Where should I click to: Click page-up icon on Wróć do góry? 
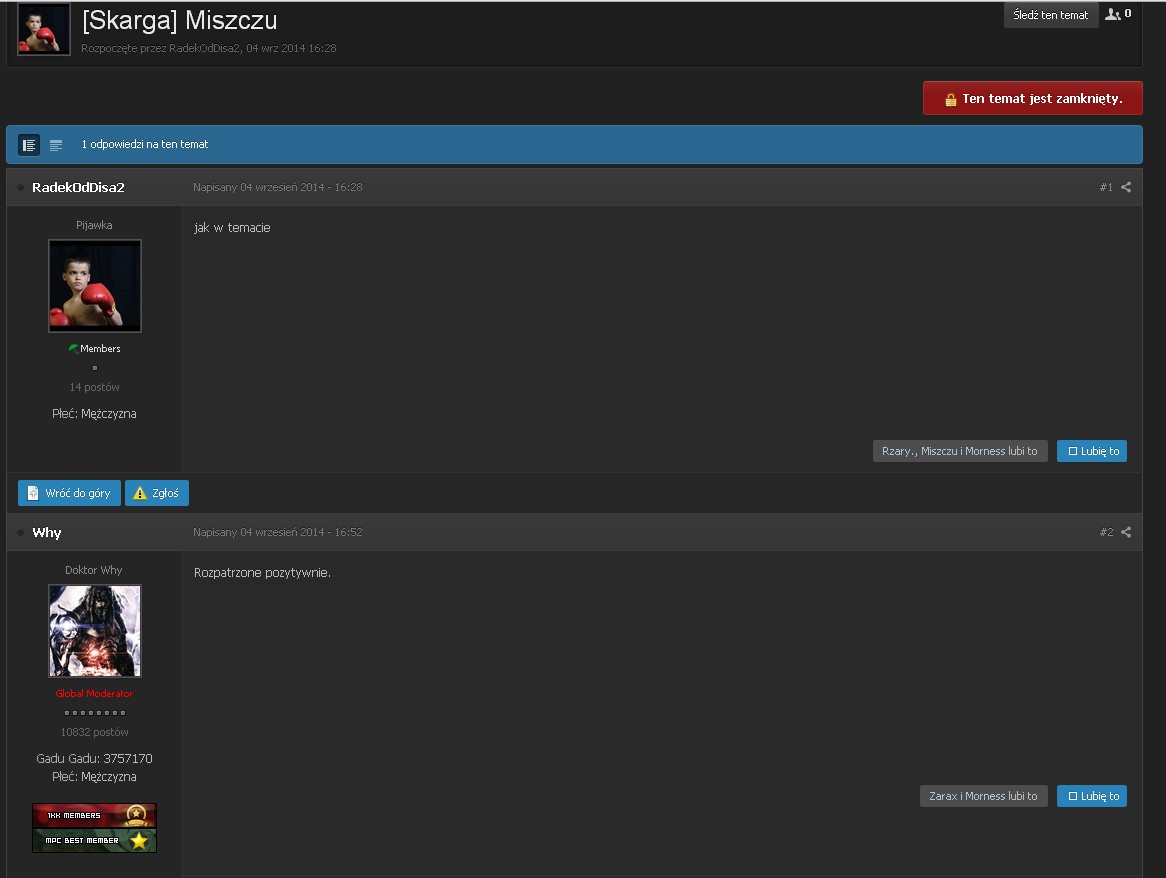click(x=33, y=493)
